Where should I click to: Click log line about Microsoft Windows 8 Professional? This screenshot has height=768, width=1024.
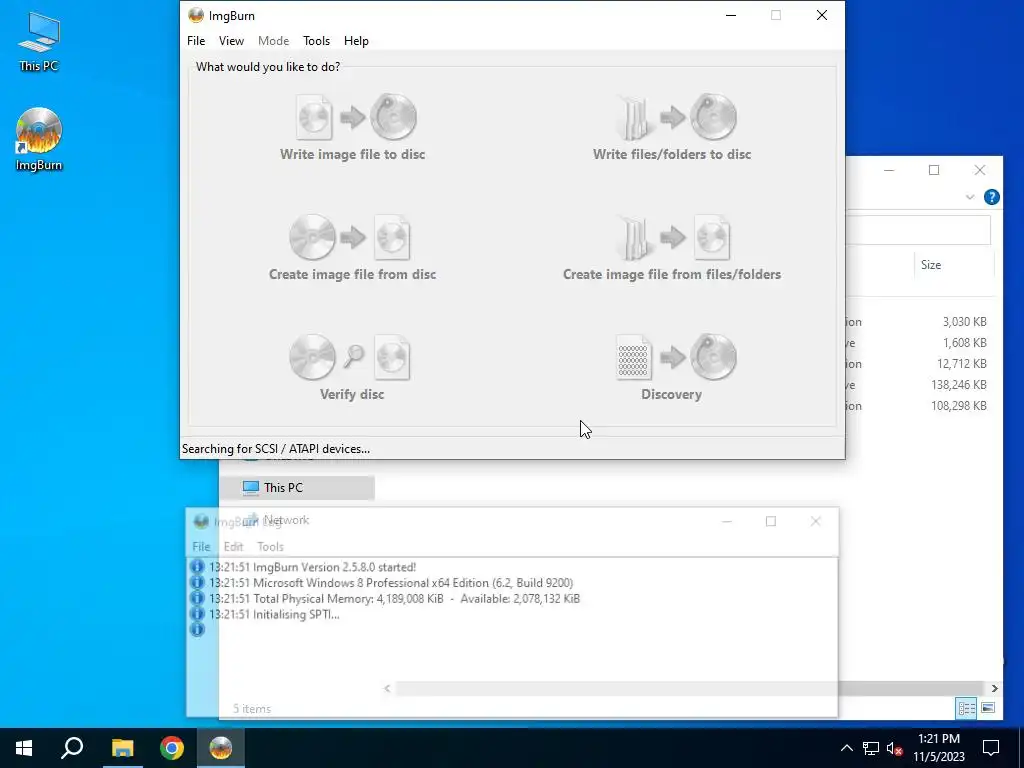pos(391,583)
